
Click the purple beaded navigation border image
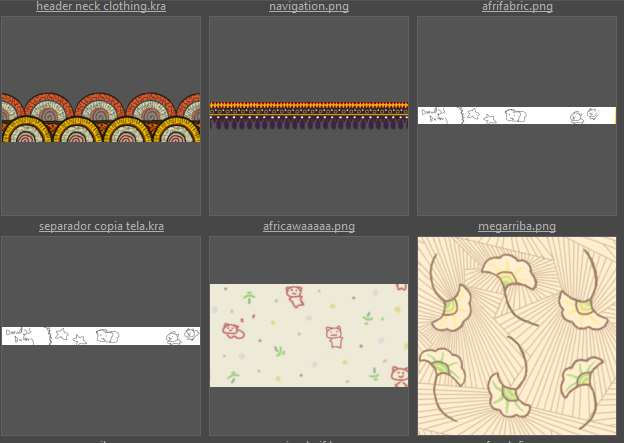pyautogui.click(x=309, y=114)
